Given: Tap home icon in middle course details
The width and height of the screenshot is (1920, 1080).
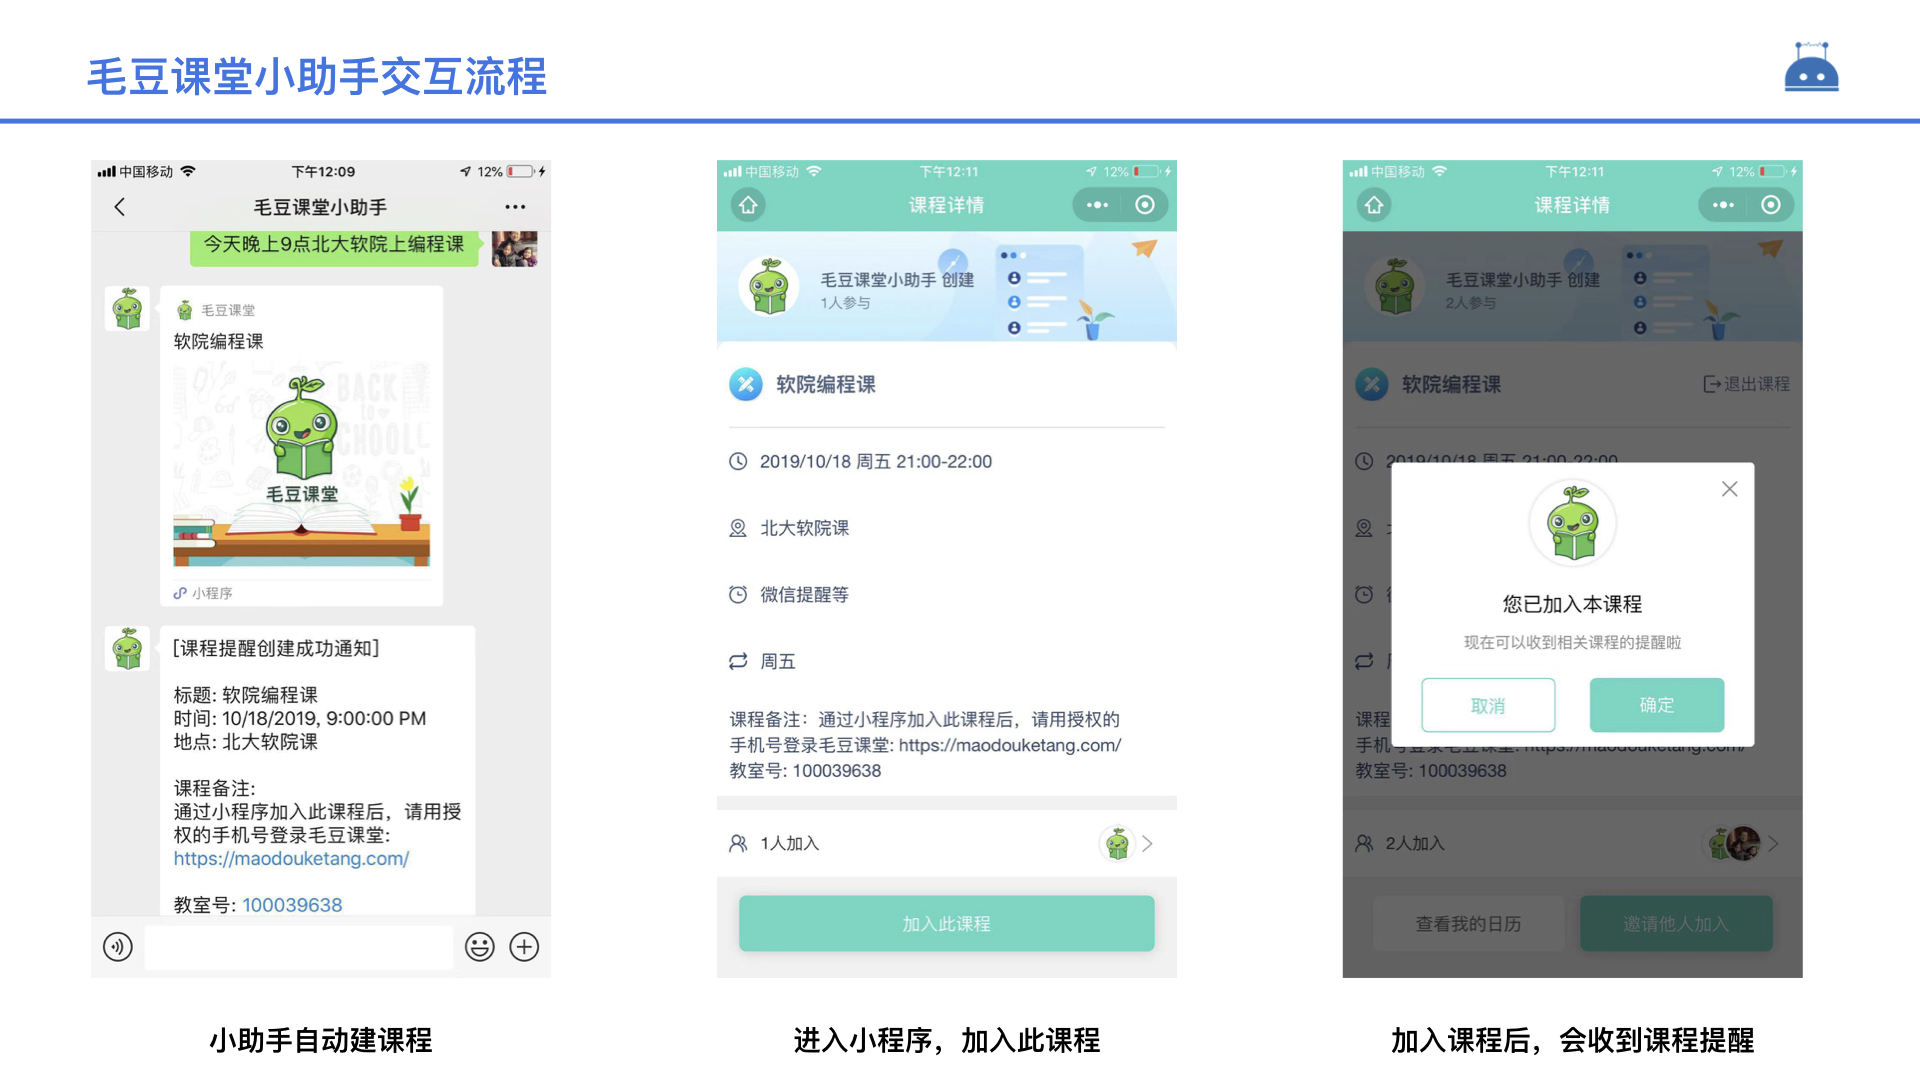Looking at the screenshot, I should tap(748, 205).
